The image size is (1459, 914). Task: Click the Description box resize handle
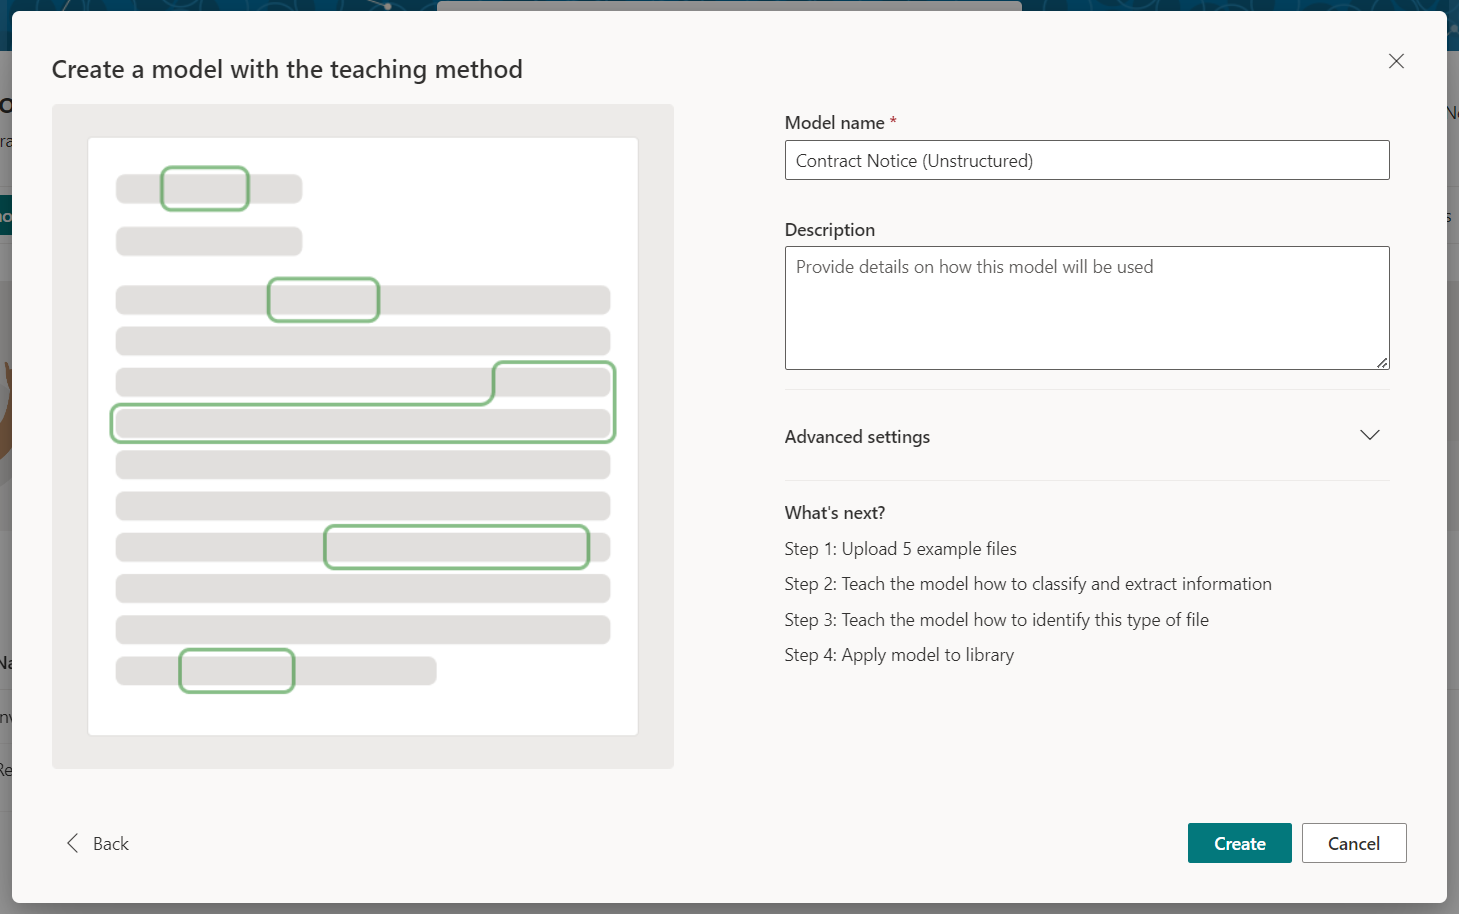(1381, 362)
